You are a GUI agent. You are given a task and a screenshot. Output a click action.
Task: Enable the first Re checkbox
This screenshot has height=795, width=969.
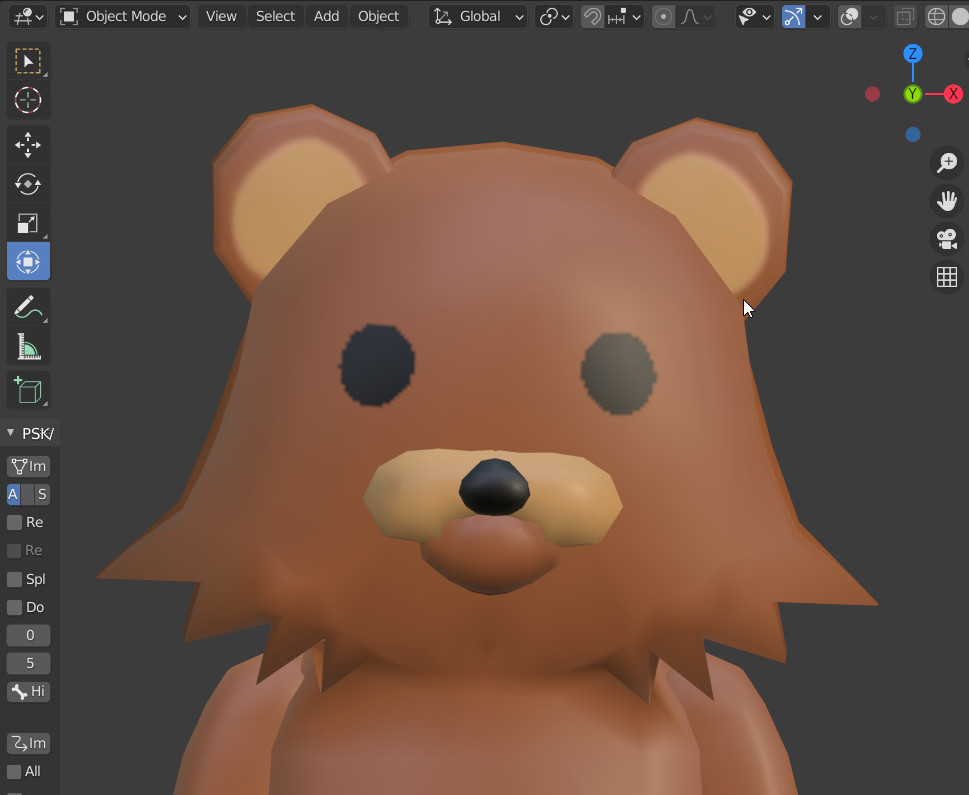point(14,522)
